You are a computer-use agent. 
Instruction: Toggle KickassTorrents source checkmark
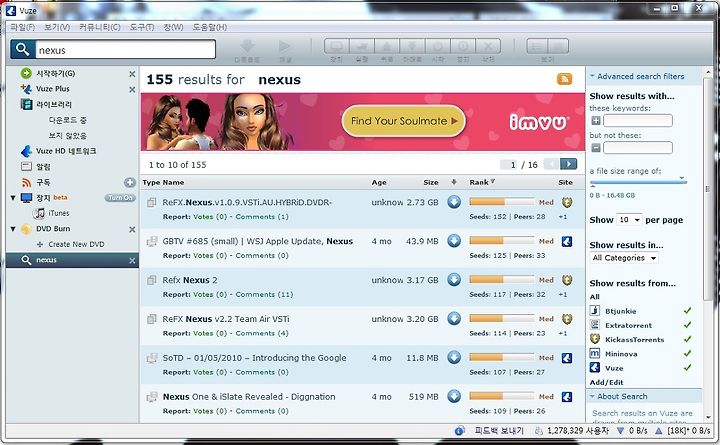[687, 339]
